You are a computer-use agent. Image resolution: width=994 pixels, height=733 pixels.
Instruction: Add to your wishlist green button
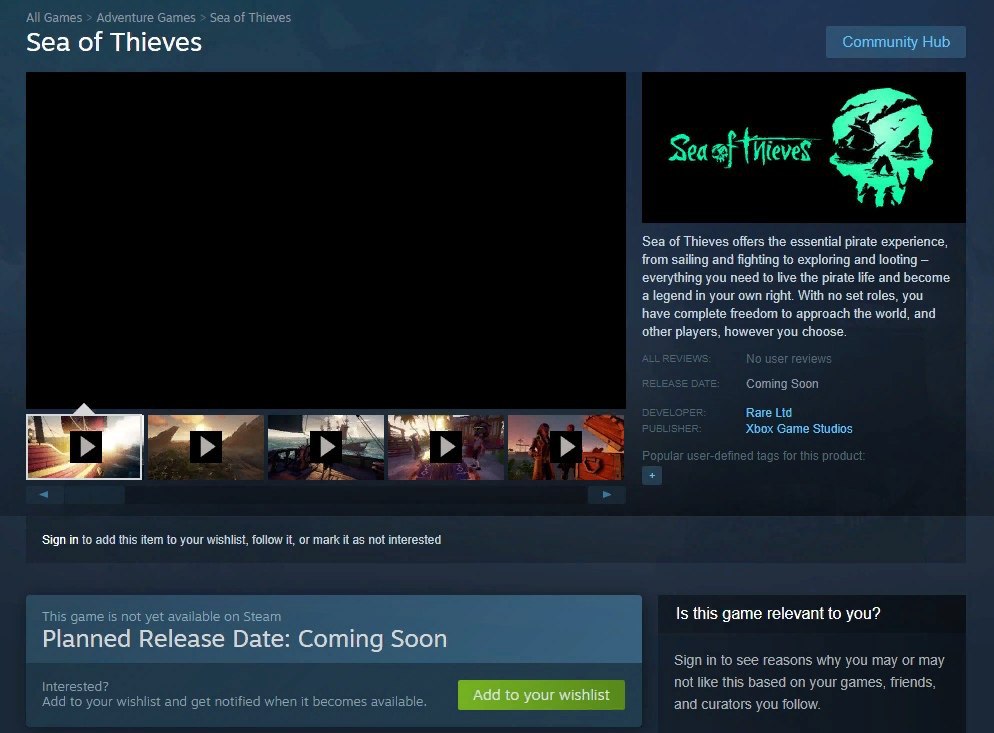541,695
